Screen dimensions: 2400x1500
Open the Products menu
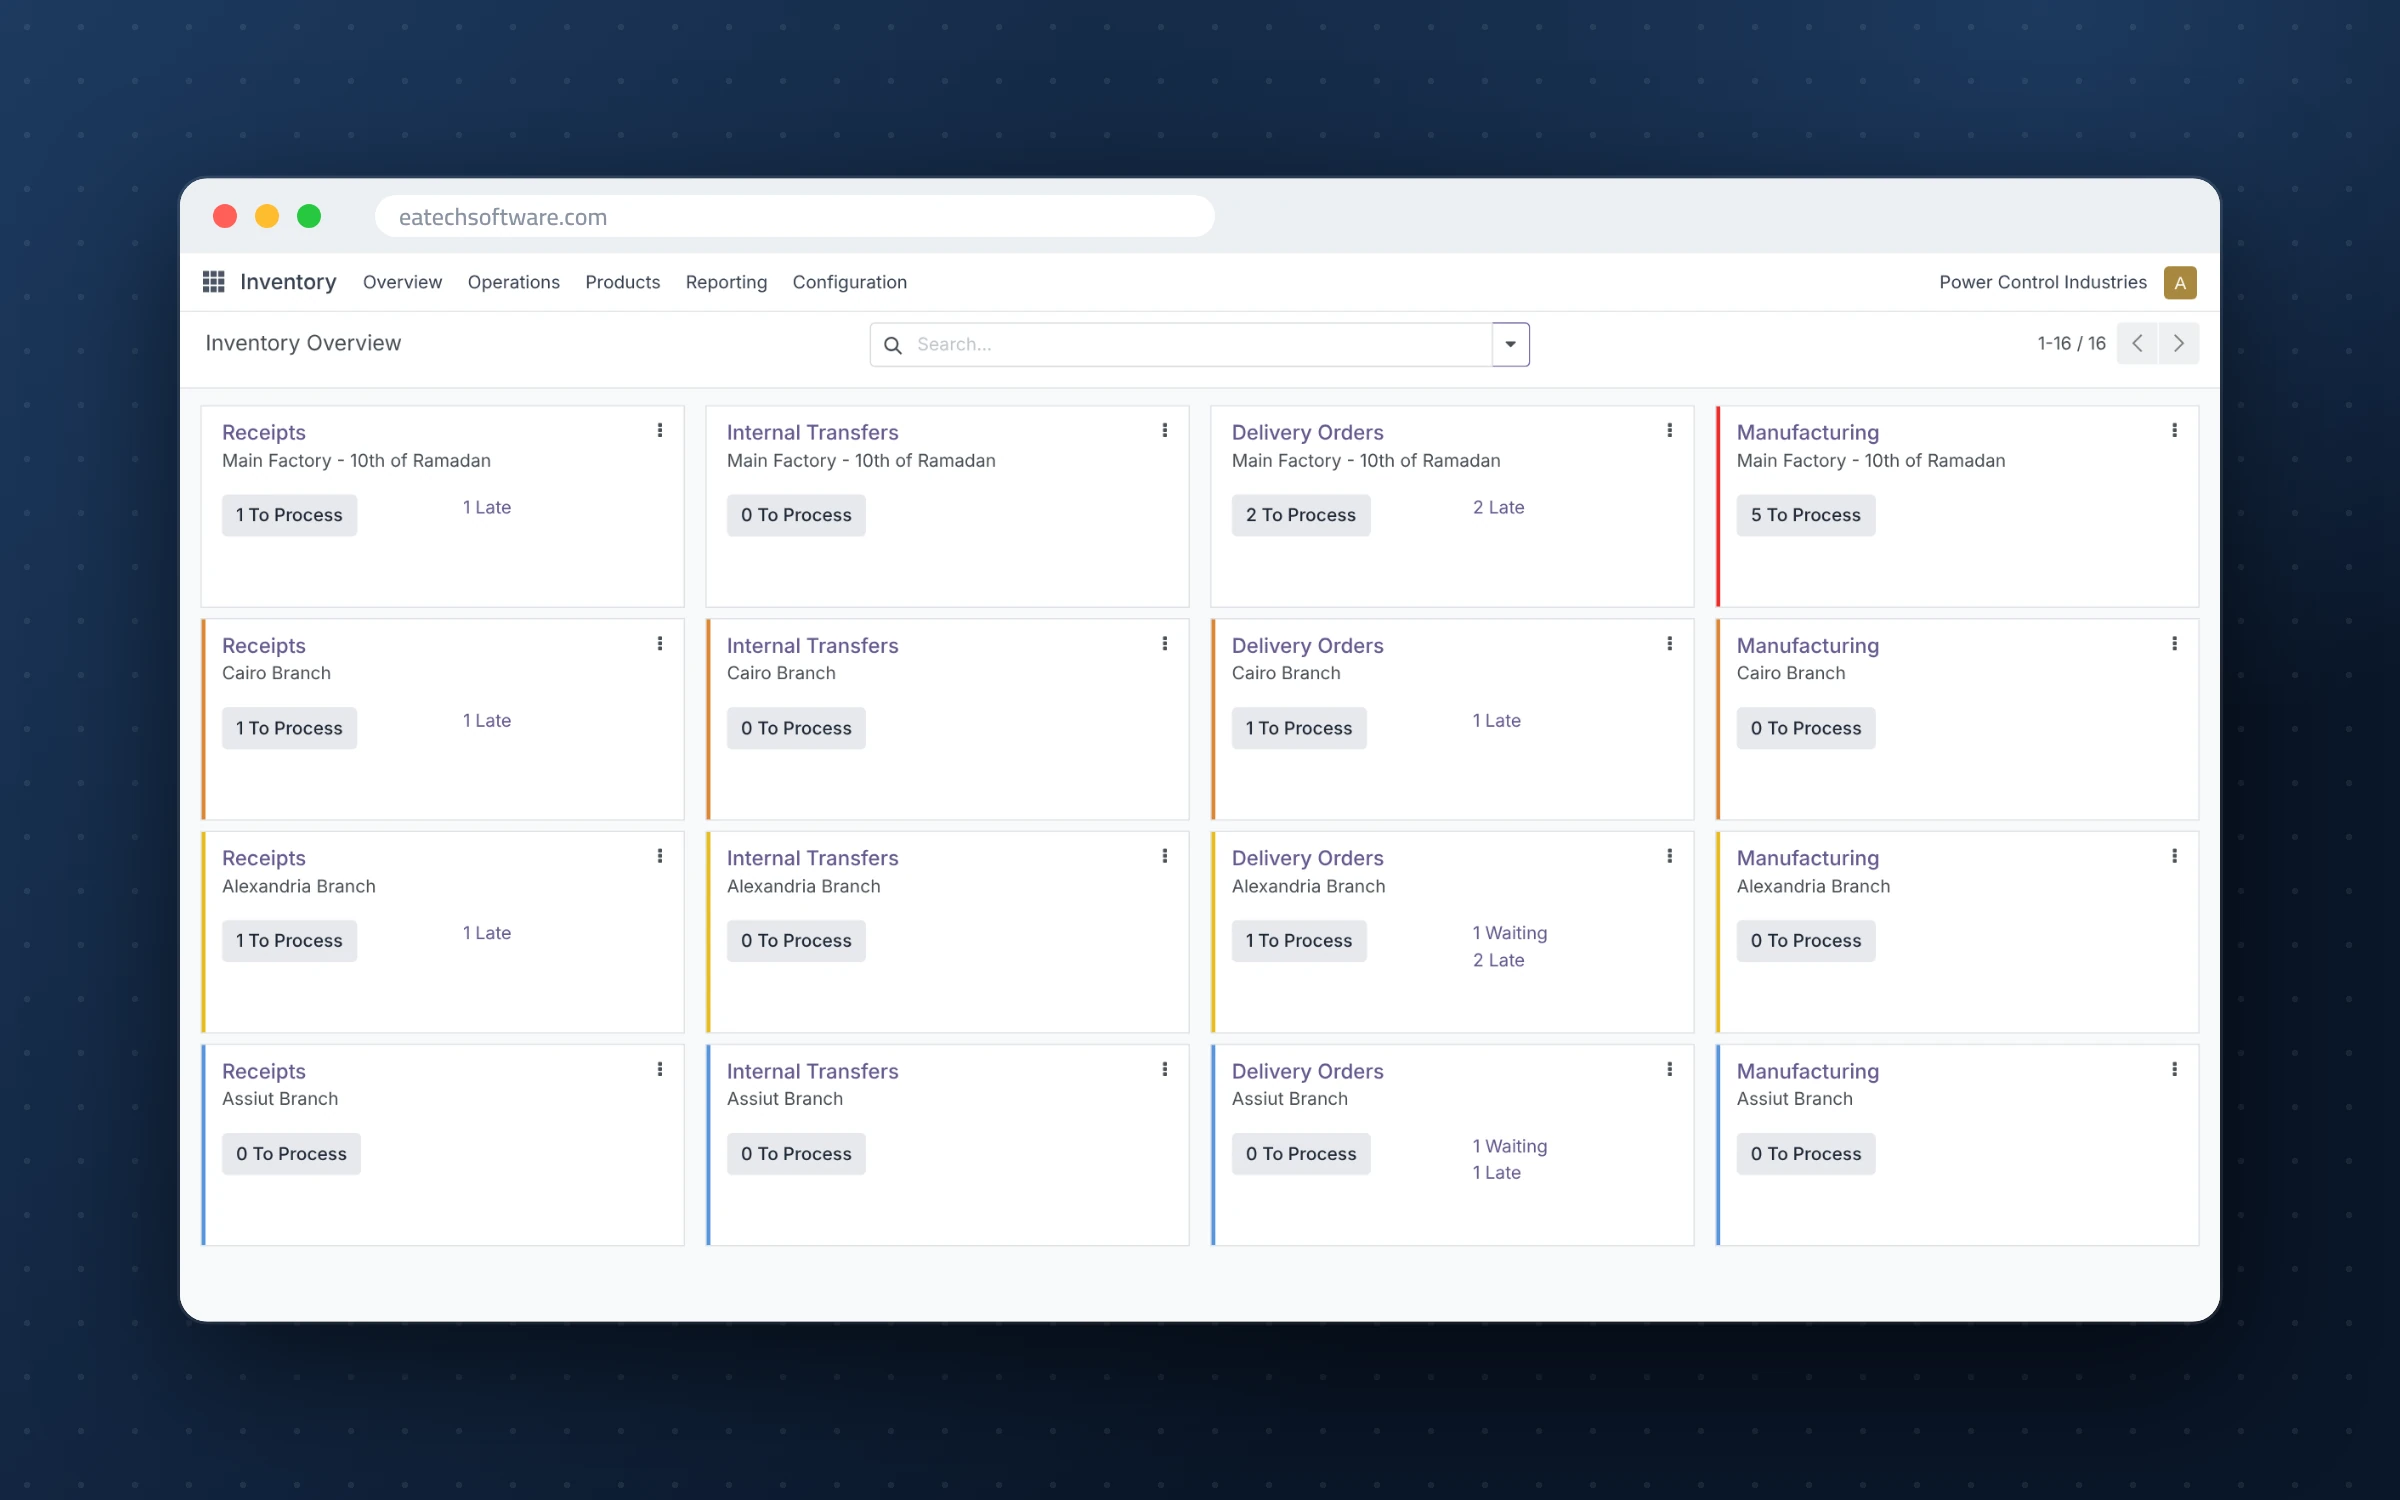(623, 283)
